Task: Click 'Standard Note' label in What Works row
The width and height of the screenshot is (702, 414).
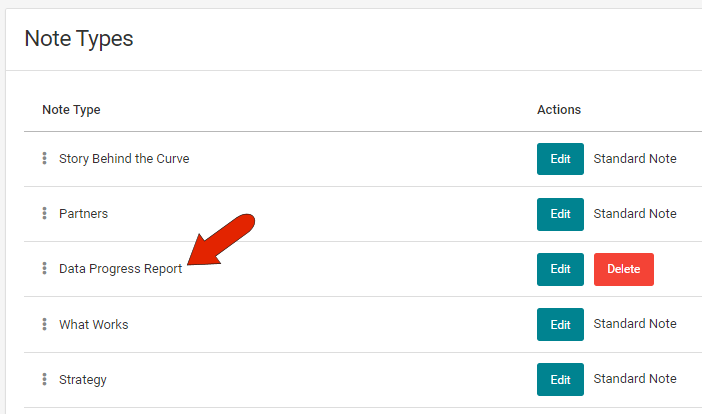Action: [x=635, y=324]
